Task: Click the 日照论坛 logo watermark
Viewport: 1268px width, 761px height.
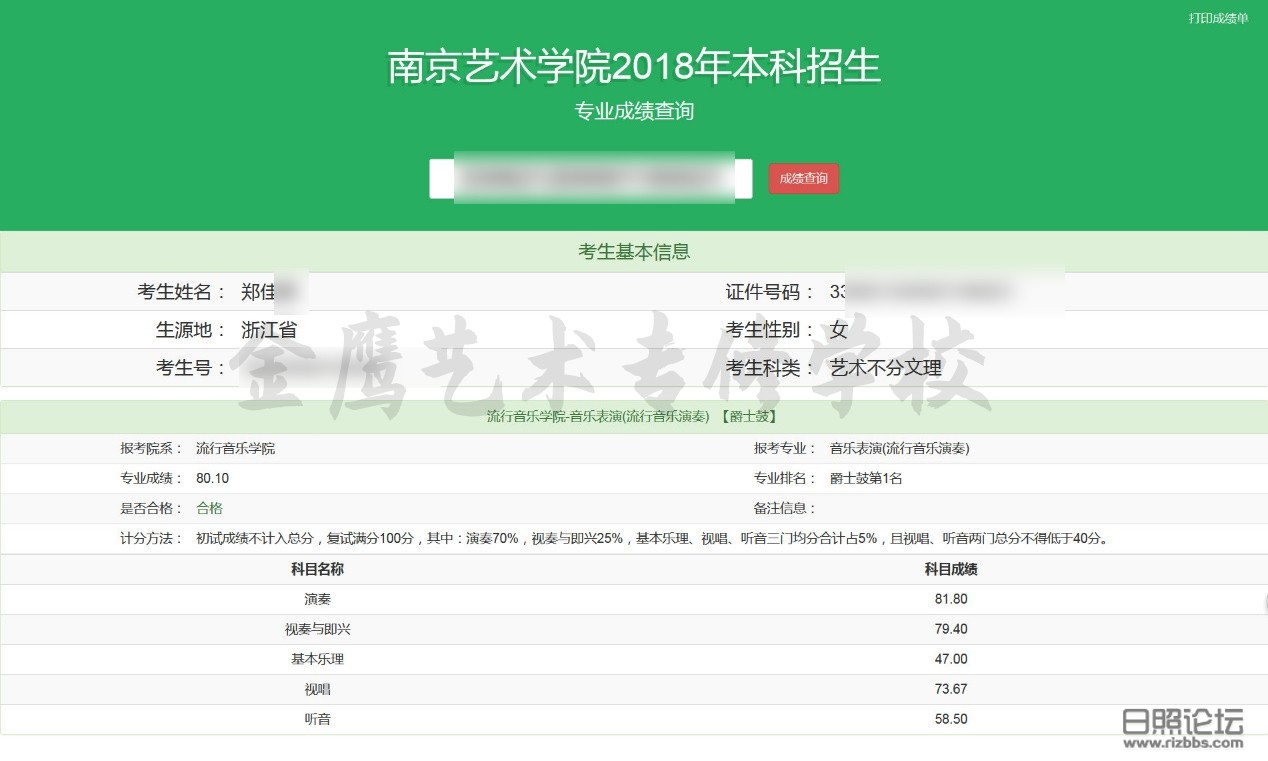Action: point(1182,727)
